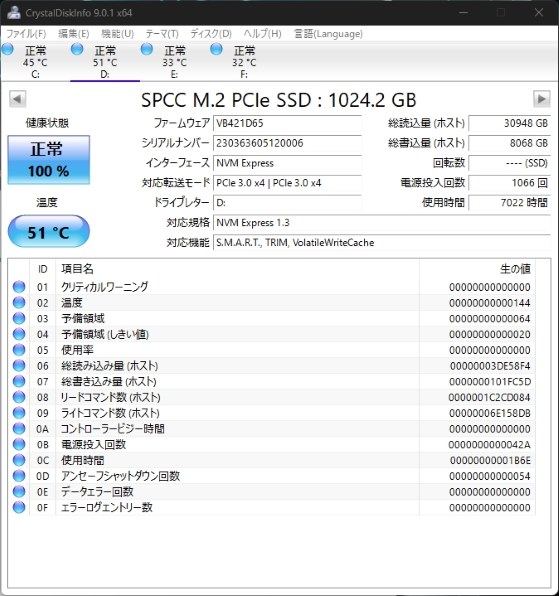559x596 pixels.
Task: Click the total host reads value 30948 GB
Action: click(x=509, y=124)
